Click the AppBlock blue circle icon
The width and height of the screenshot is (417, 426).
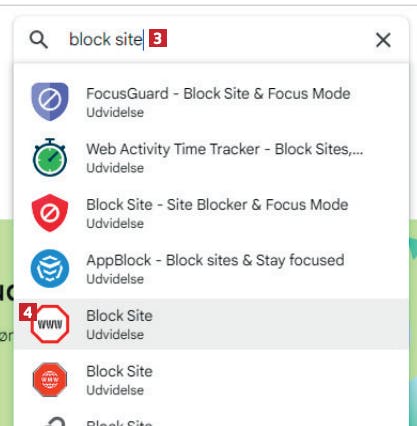(50, 268)
